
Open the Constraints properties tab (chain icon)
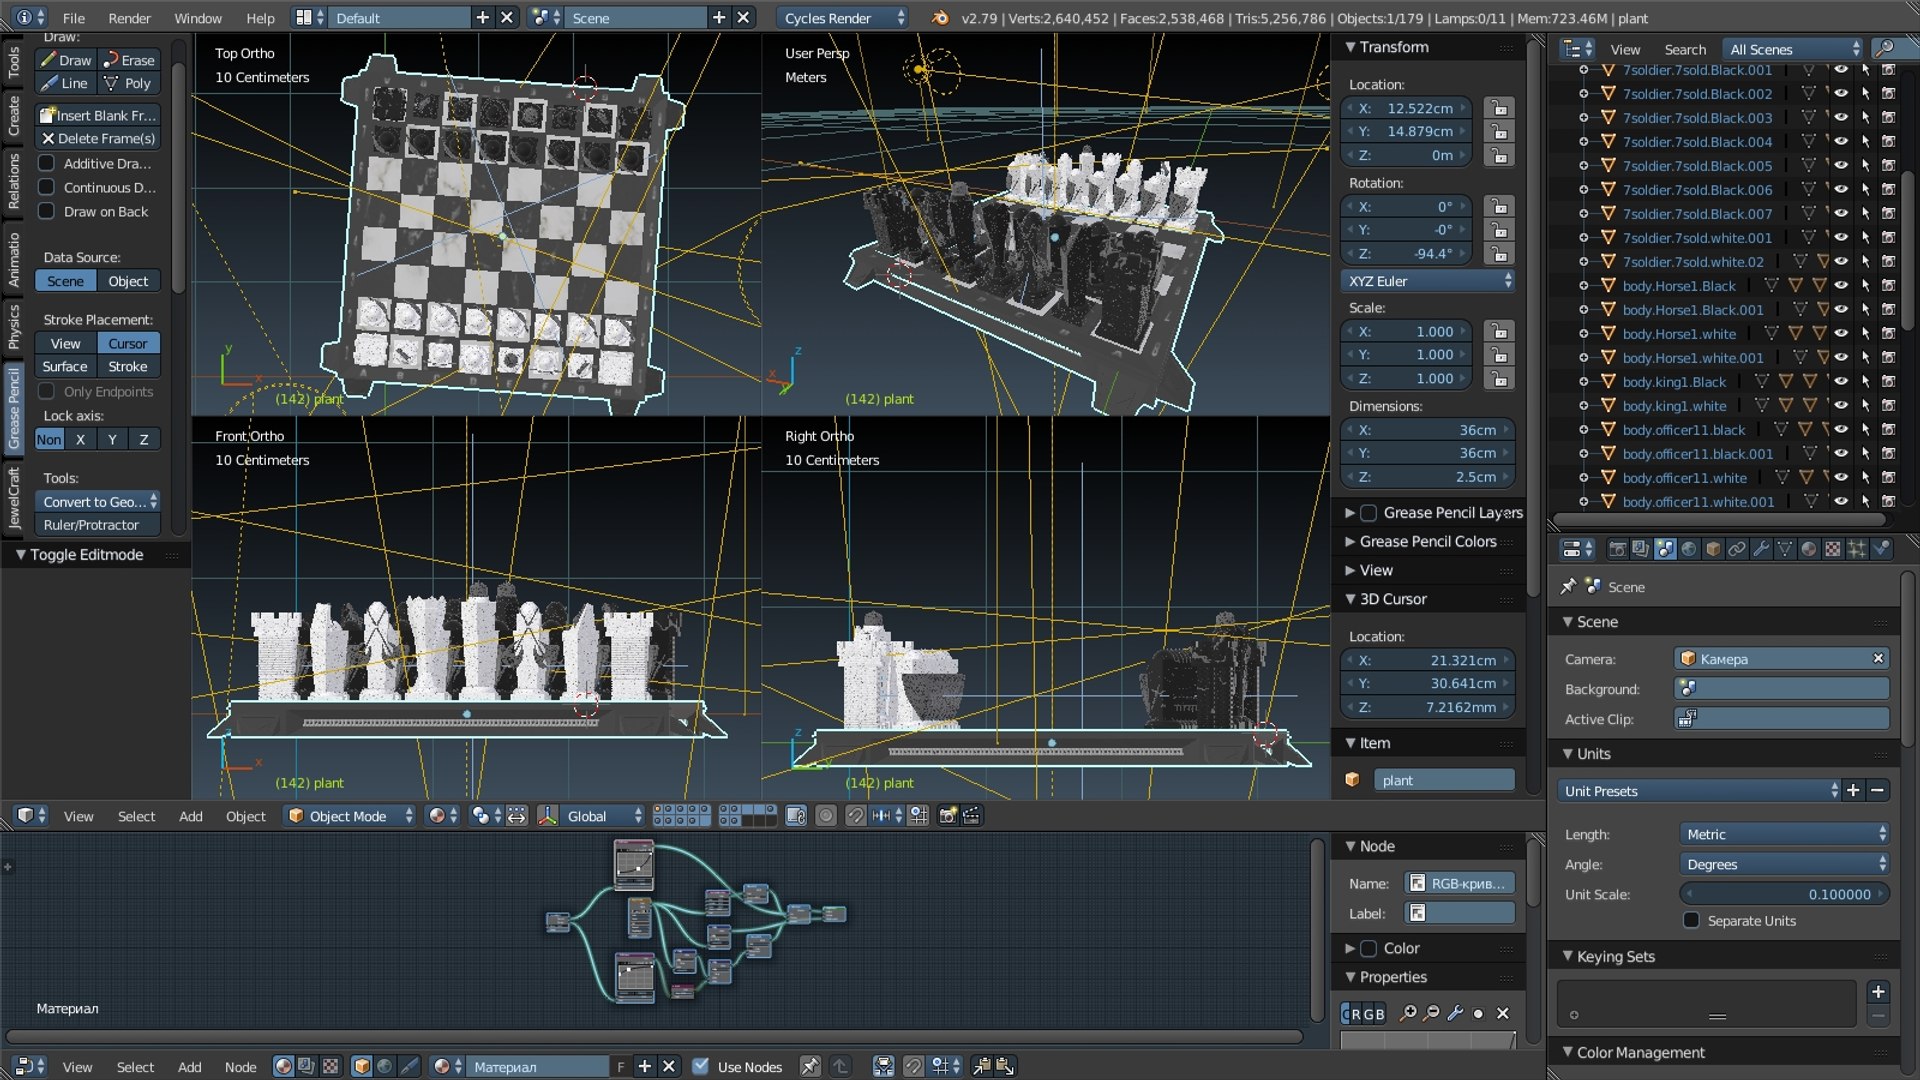point(1737,549)
